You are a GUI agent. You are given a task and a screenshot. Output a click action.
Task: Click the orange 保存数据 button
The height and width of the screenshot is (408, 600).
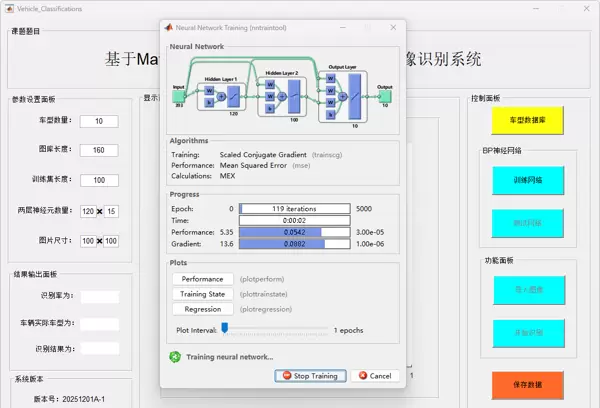(527, 384)
